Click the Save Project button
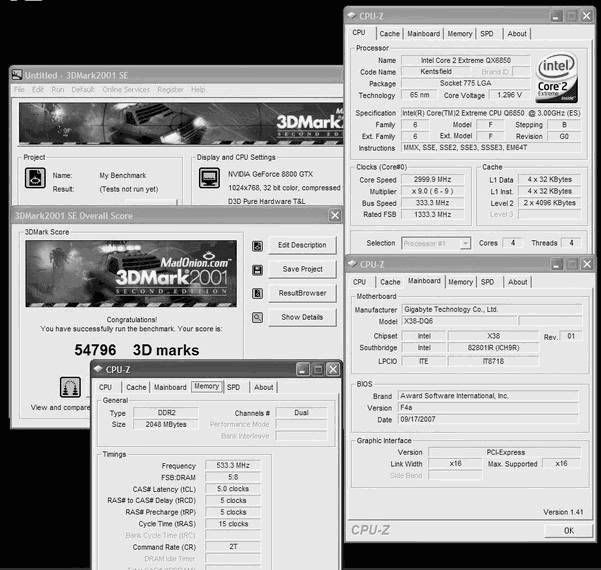The image size is (601, 570). point(302,269)
